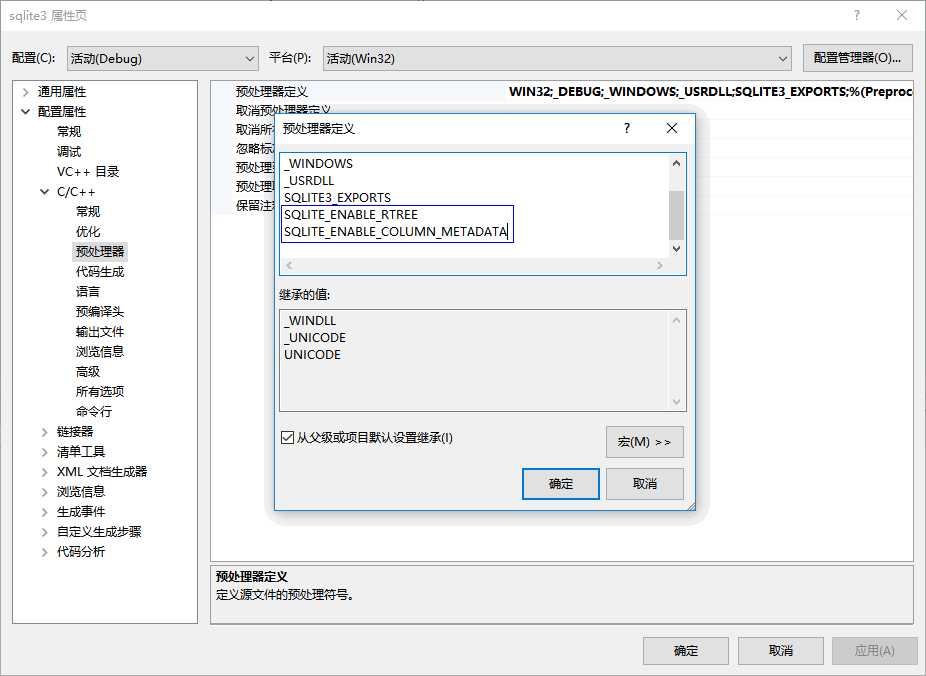Screen dimensions: 926x676
Task: Open the 配置(C) Debug dropdown
Action: click(162, 58)
